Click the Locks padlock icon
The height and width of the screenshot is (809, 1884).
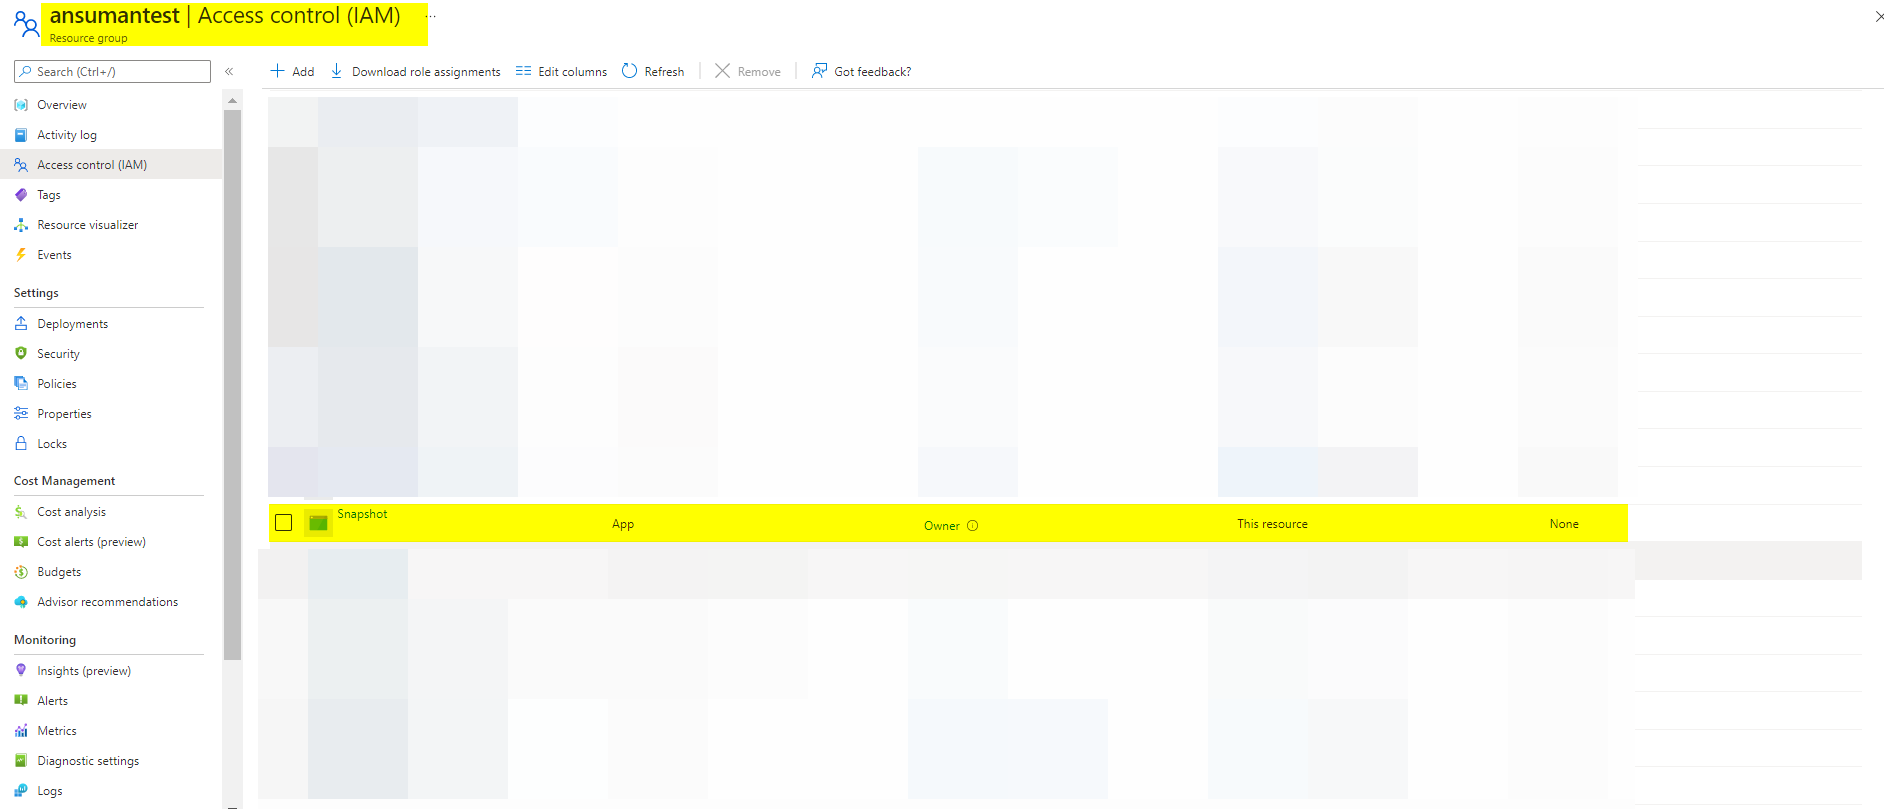click(21, 444)
